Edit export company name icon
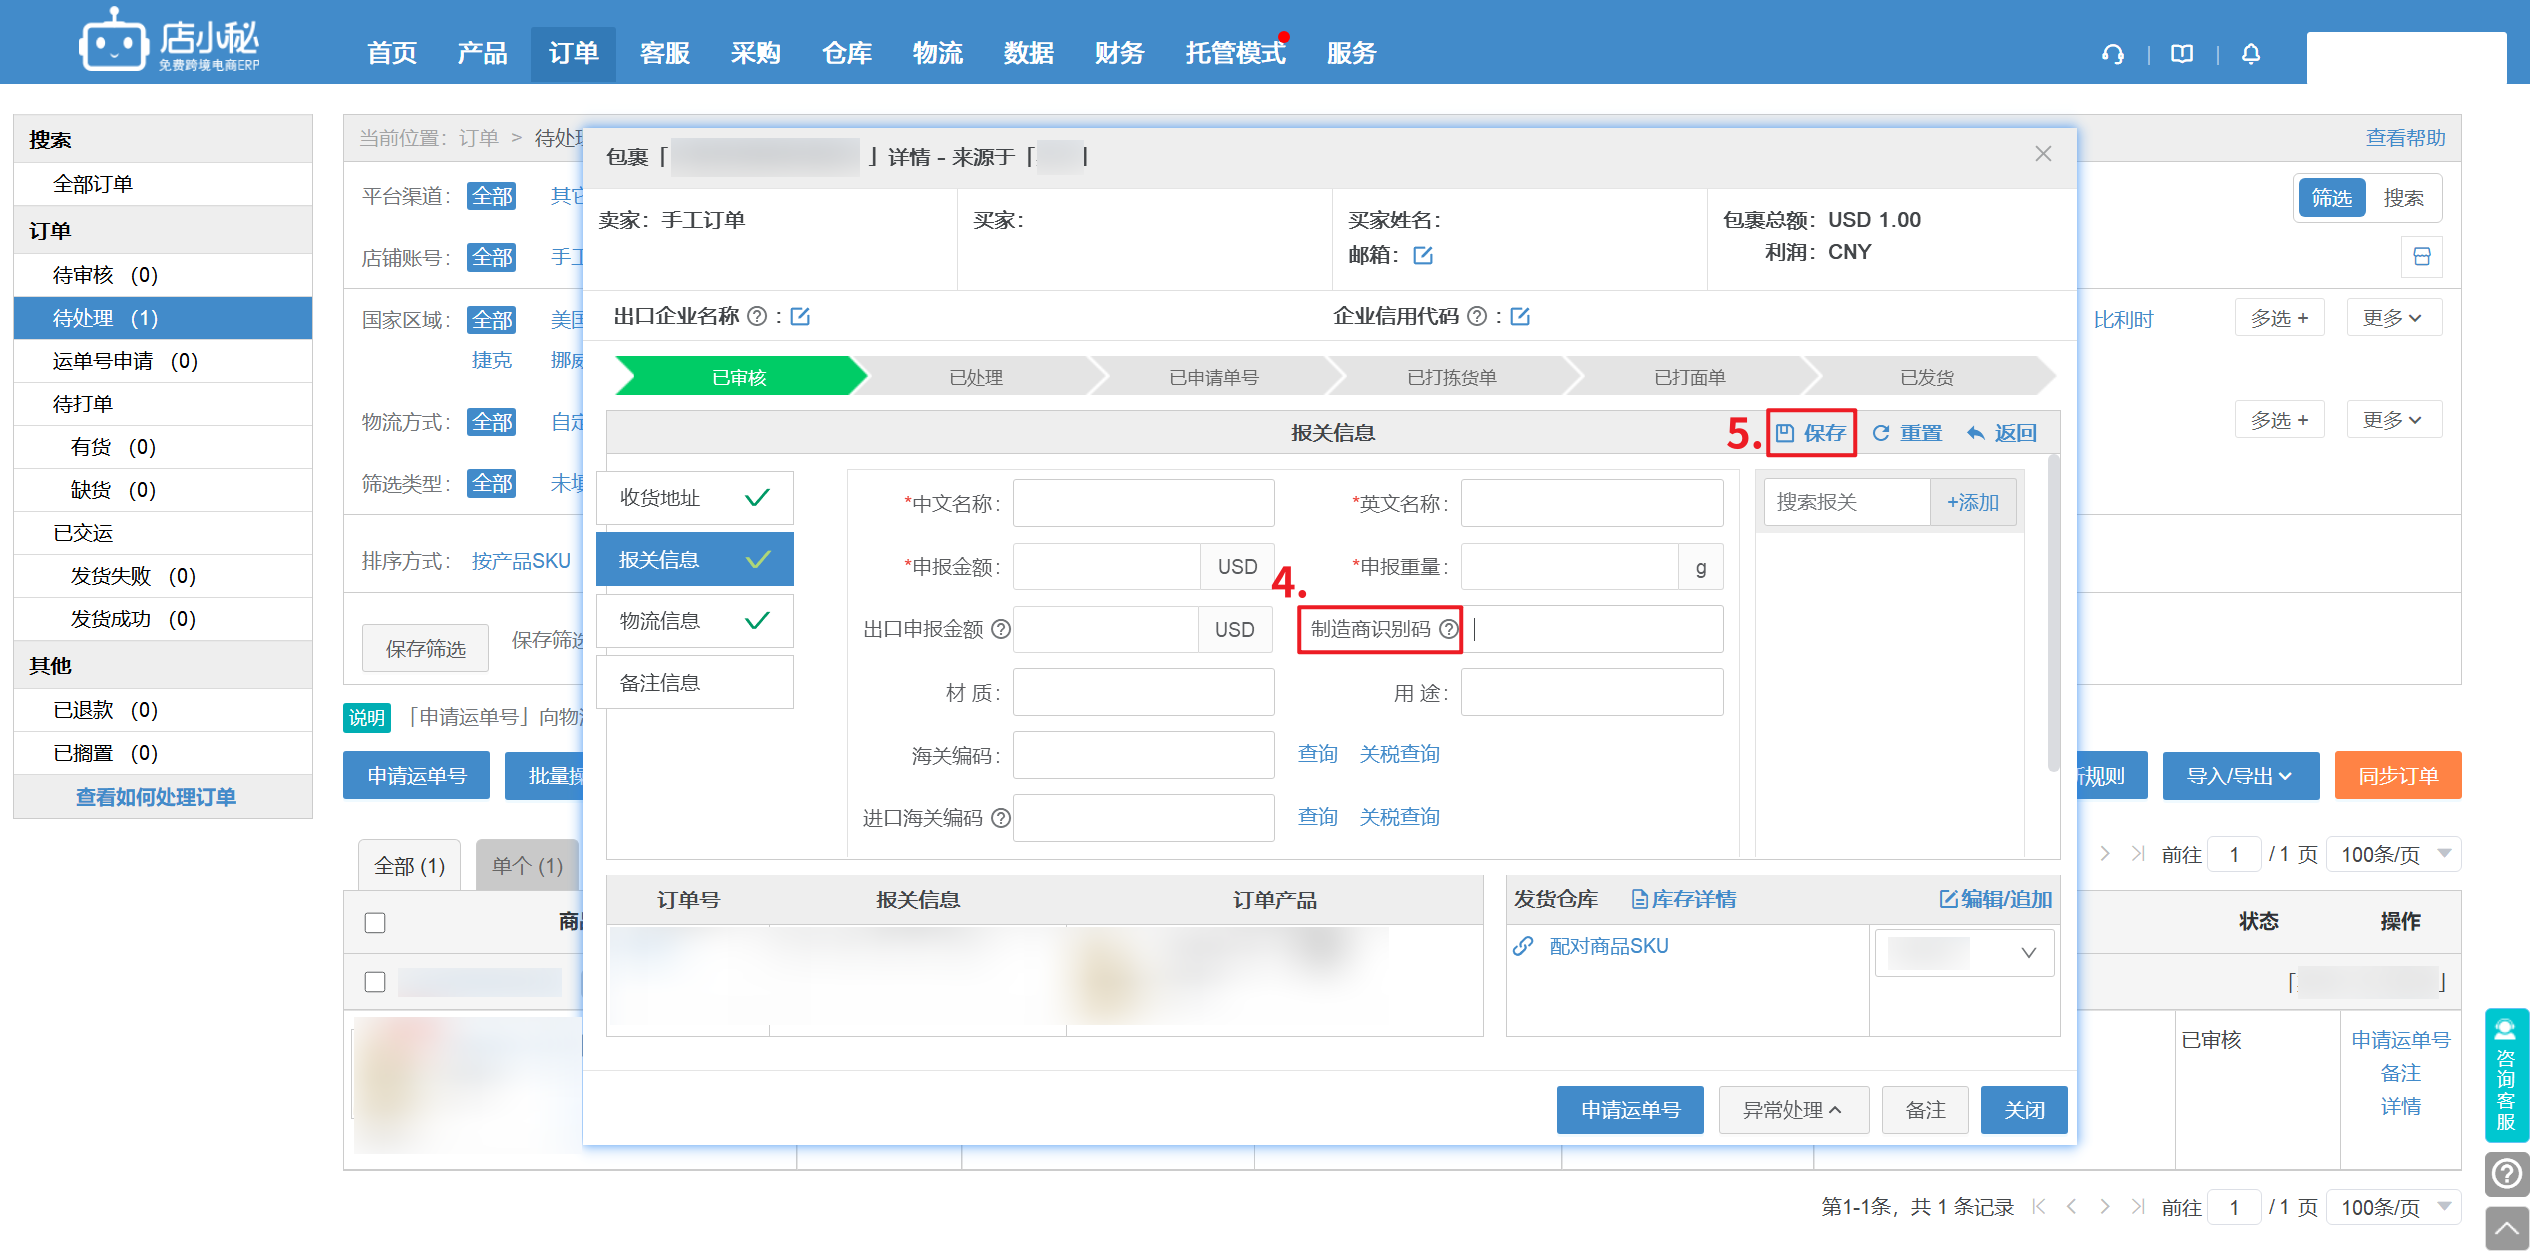The image size is (2530, 1253). tap(800, 317)
